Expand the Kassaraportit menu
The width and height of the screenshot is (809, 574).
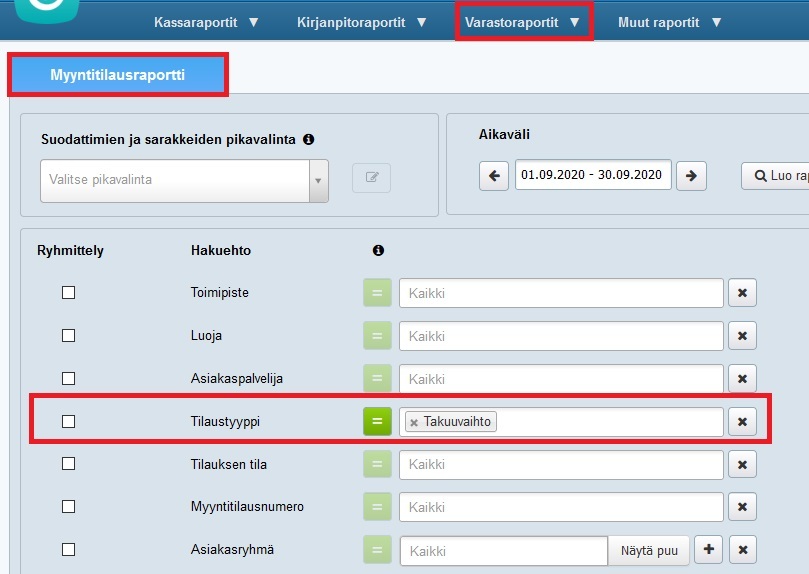click(206, 22)
